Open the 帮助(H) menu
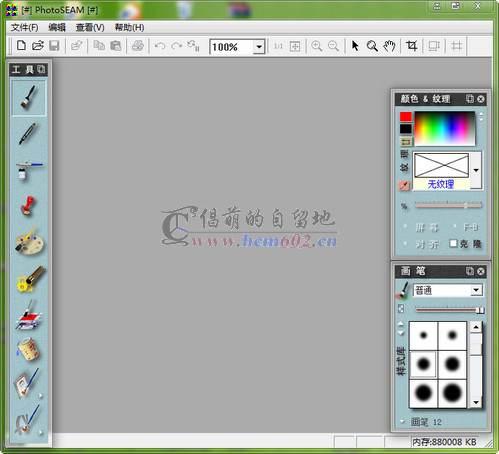 tap(129, 28)
